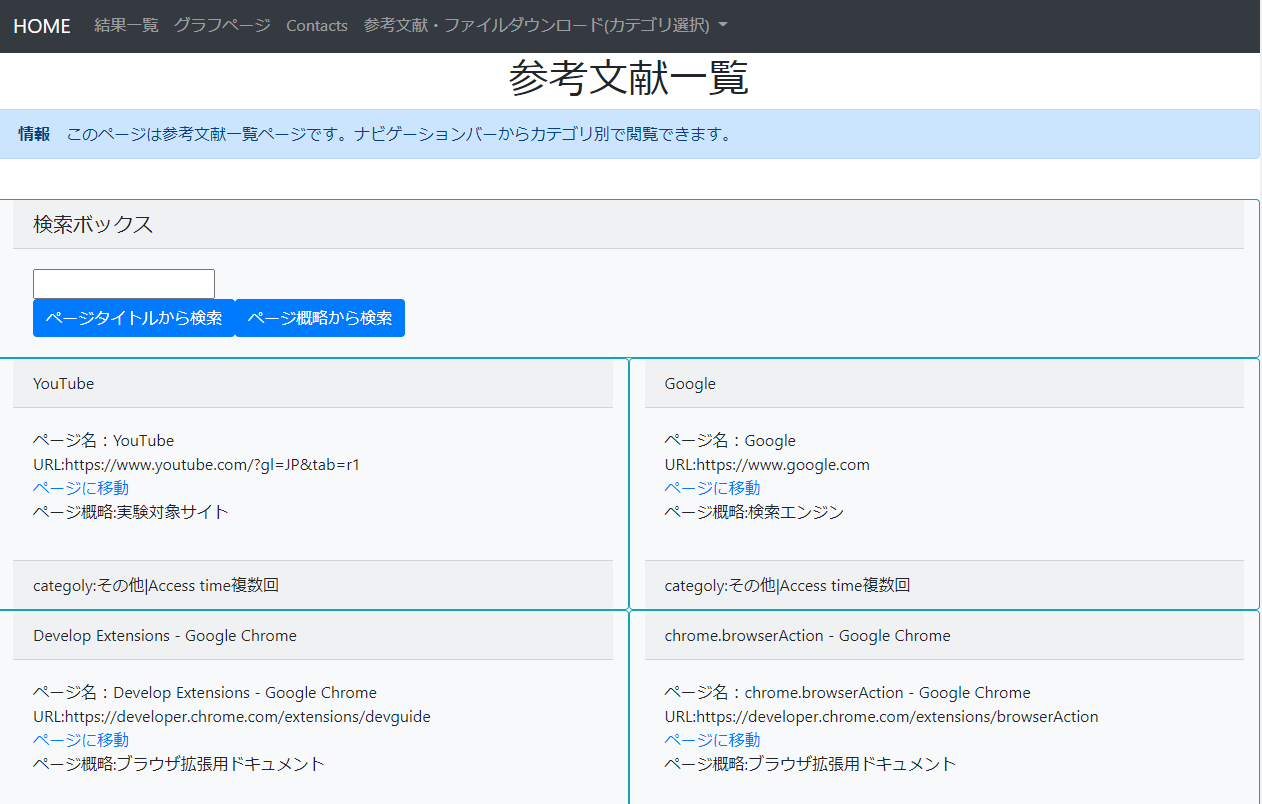Click the ページ概略から検索 button
This screenshot has height=804, width=1262.
click(320, 318)
